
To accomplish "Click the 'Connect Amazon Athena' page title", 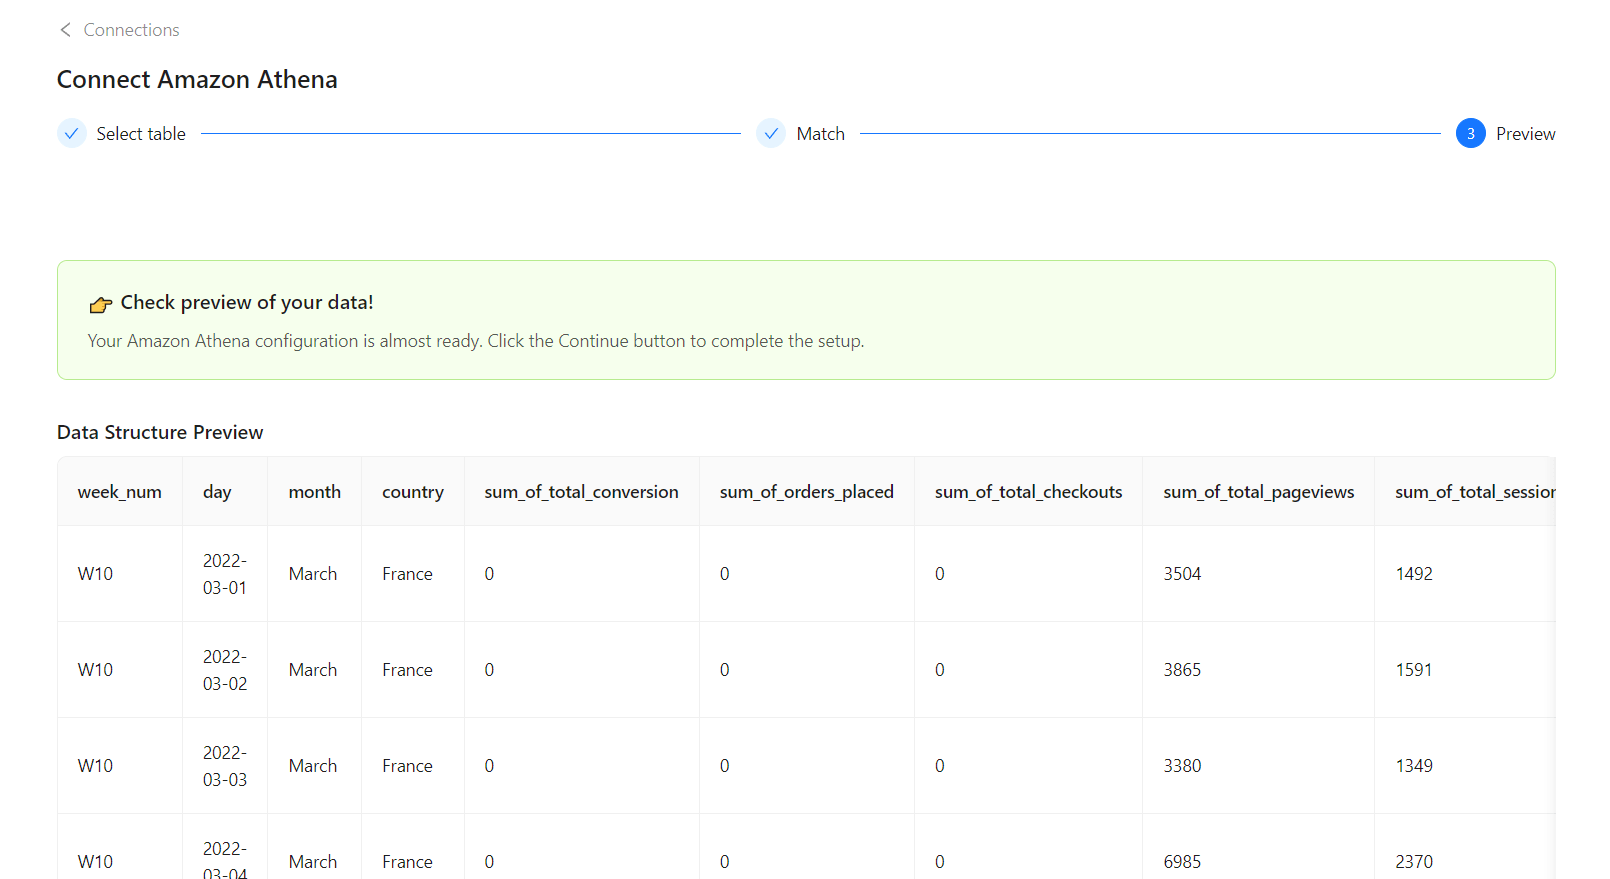I will 197,79.
